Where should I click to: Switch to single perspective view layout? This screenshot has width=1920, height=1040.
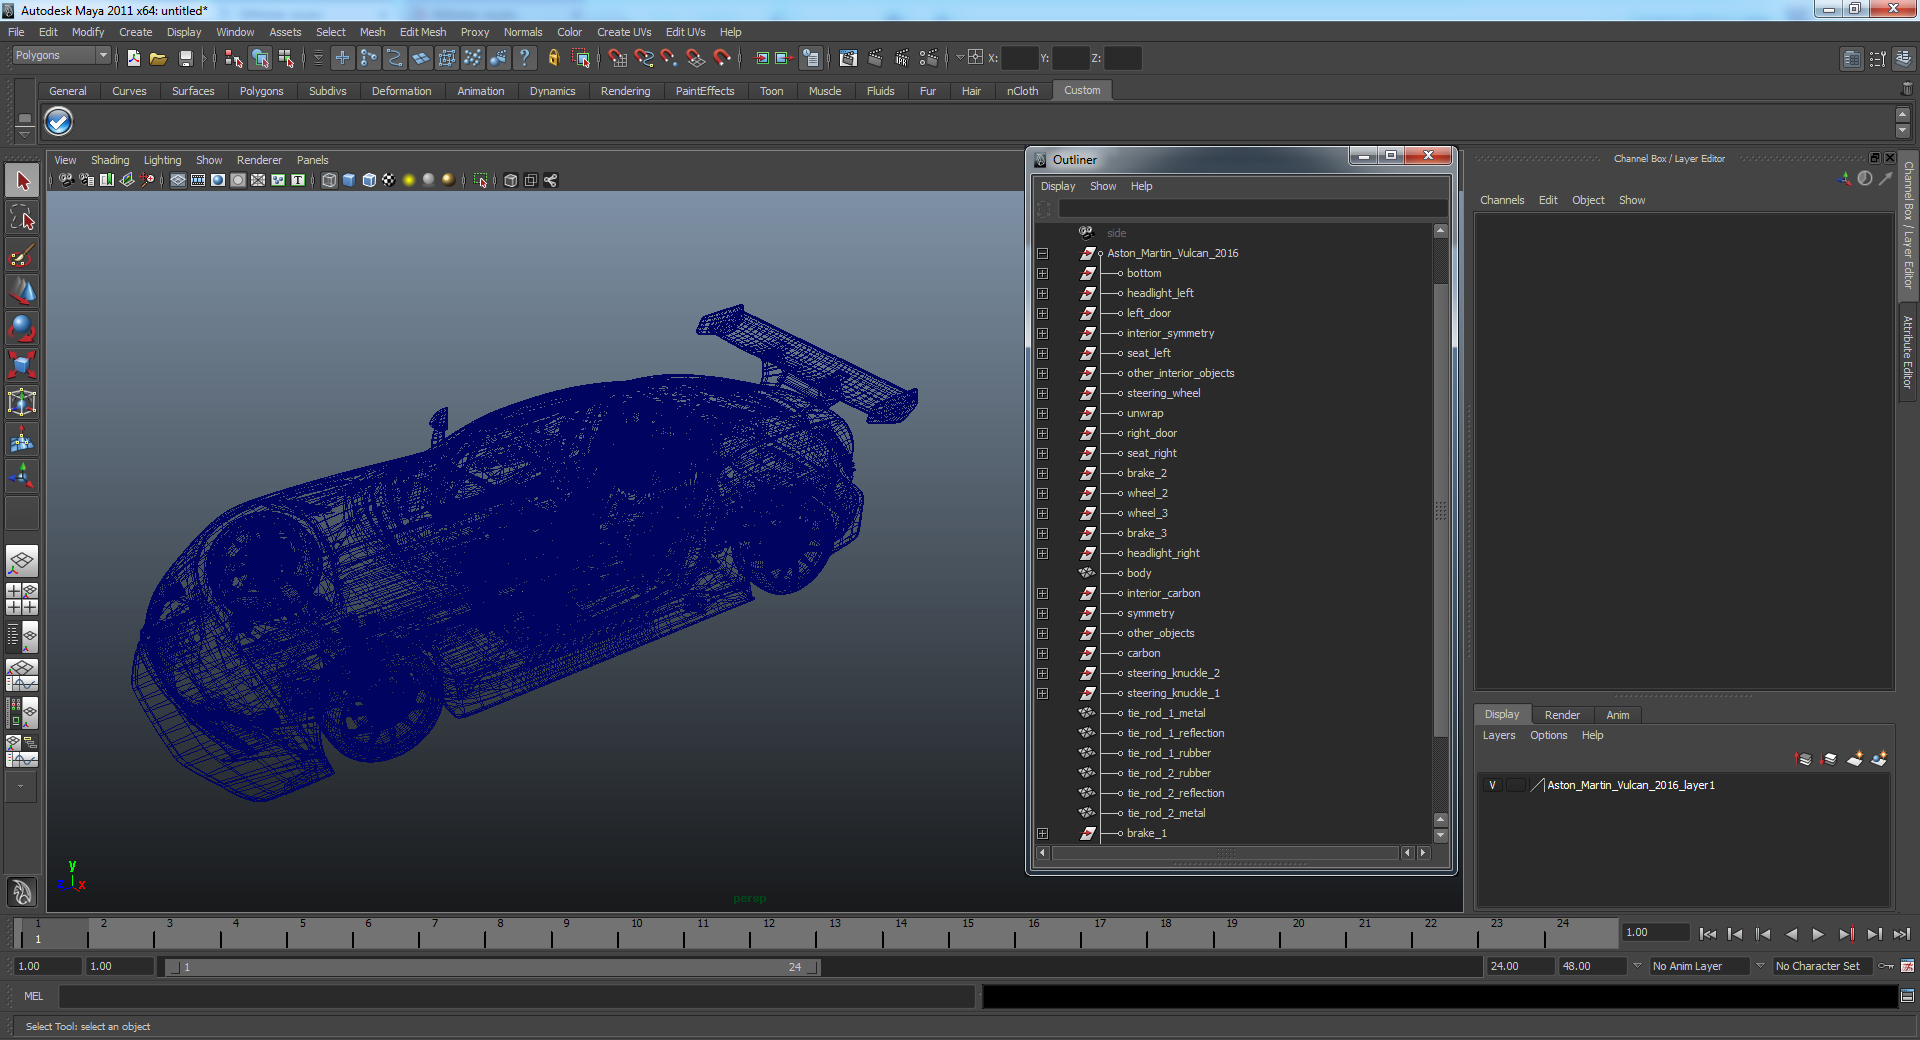point(22,561)
